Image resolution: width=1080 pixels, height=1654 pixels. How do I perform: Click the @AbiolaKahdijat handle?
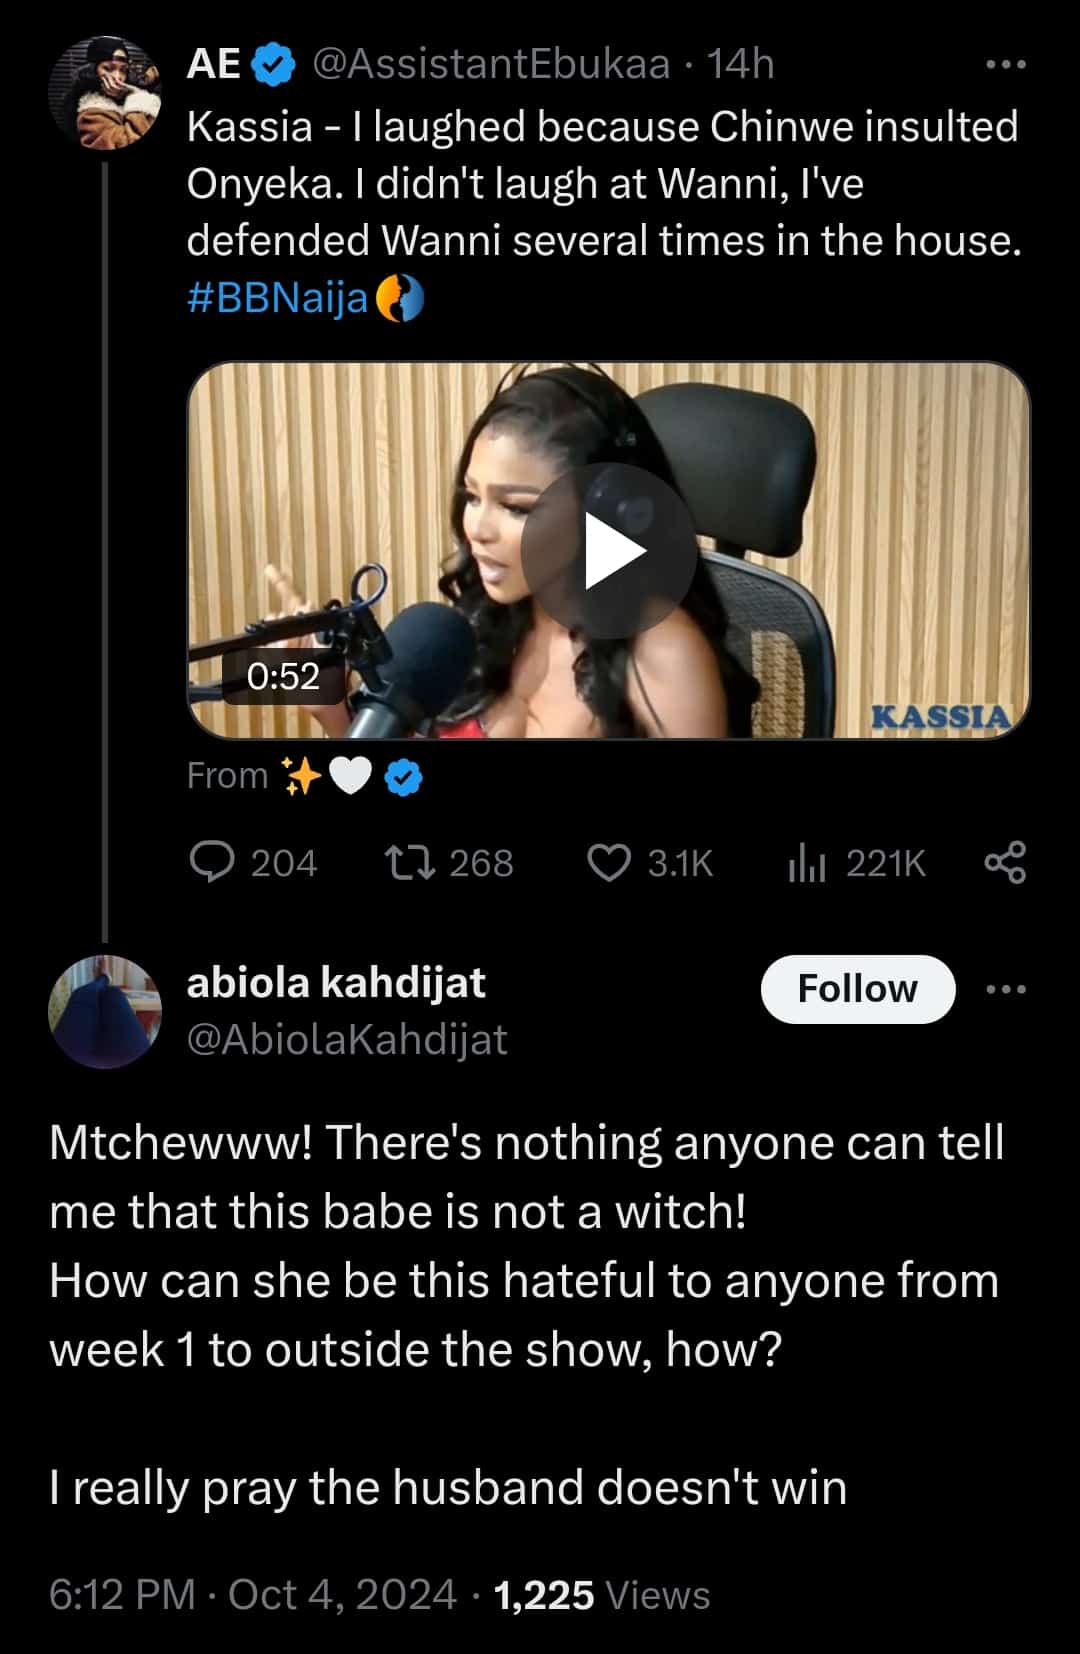347,1040
